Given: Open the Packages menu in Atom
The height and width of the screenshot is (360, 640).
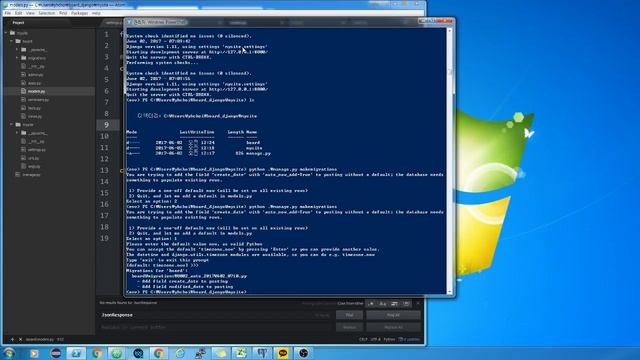Looking at the screenshot, I should (80, 13).
